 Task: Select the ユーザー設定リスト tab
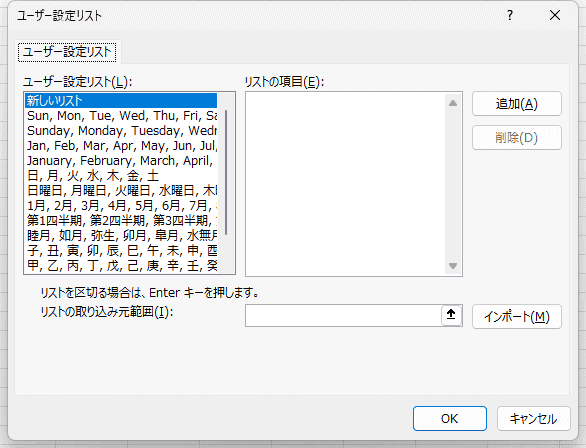click(x=67, y=52)
